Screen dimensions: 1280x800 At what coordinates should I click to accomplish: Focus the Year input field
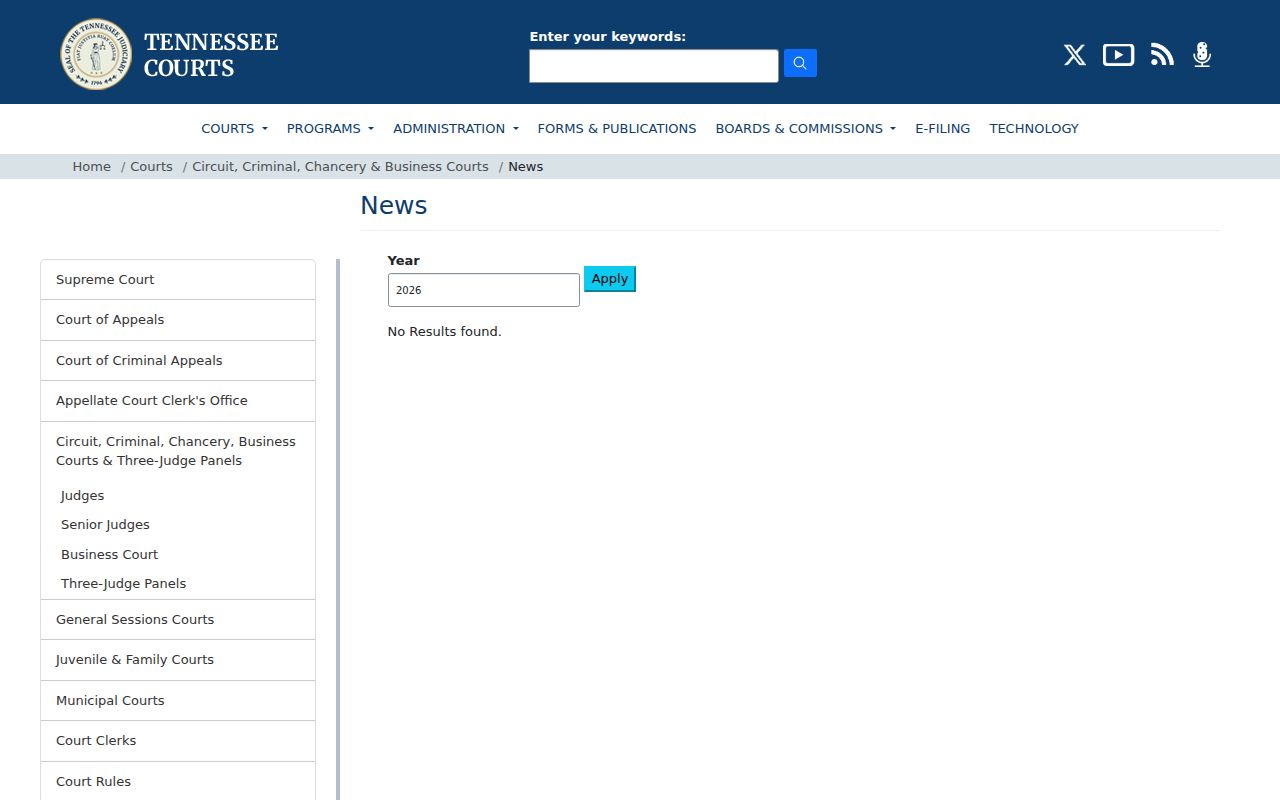coord(484,290)
